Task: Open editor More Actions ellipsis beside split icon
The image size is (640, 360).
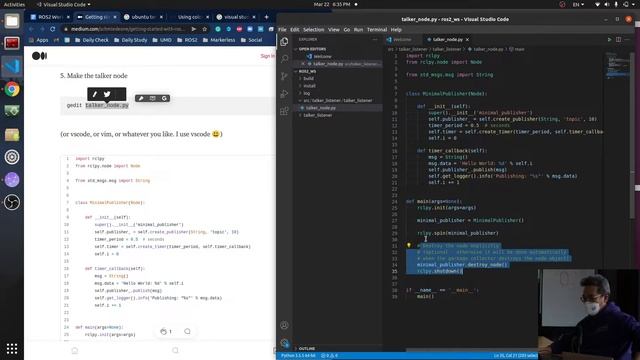Action: 628,40
